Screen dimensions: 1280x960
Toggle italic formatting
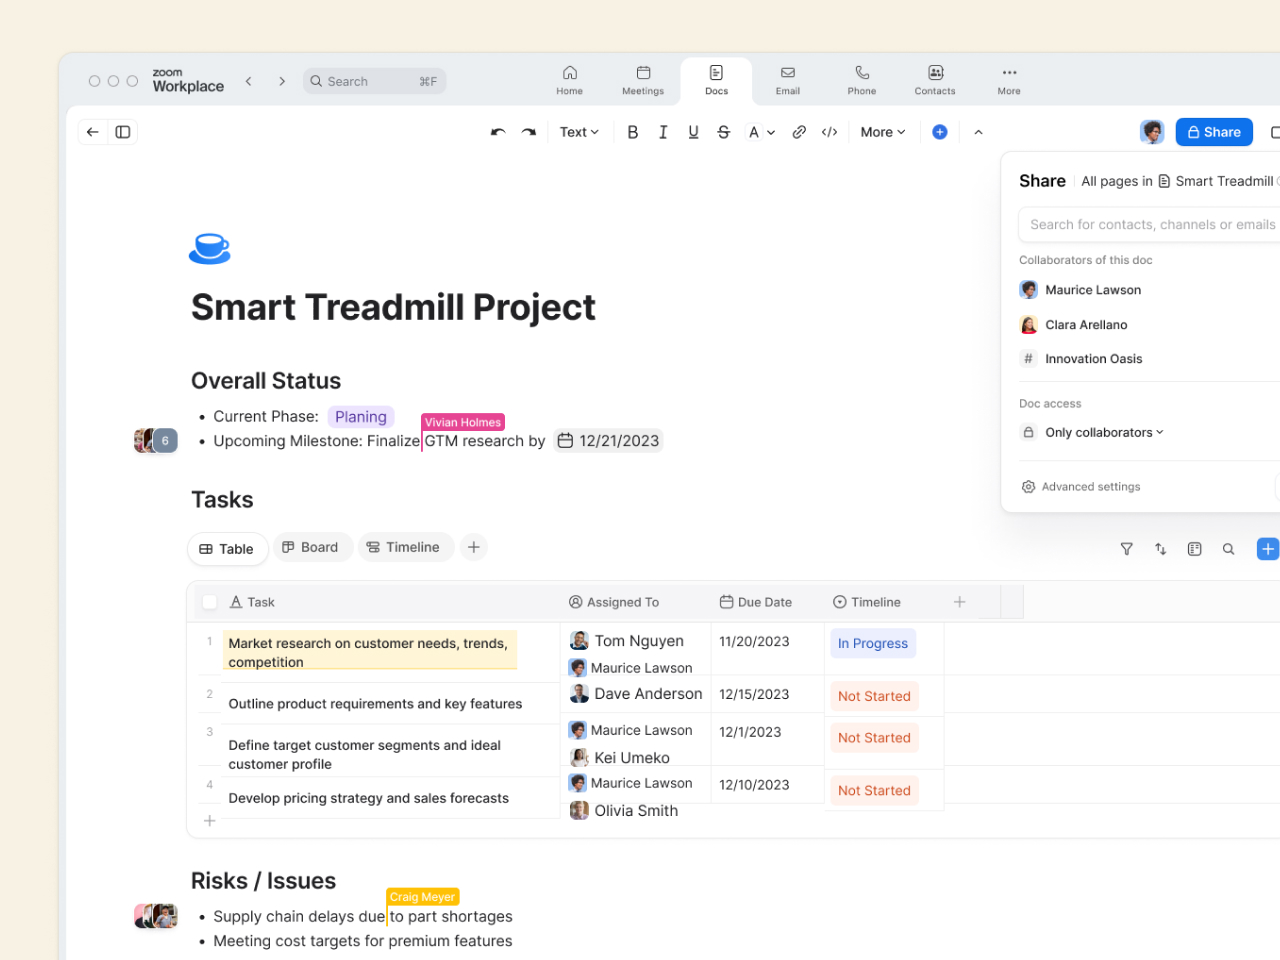pos(663,132)
